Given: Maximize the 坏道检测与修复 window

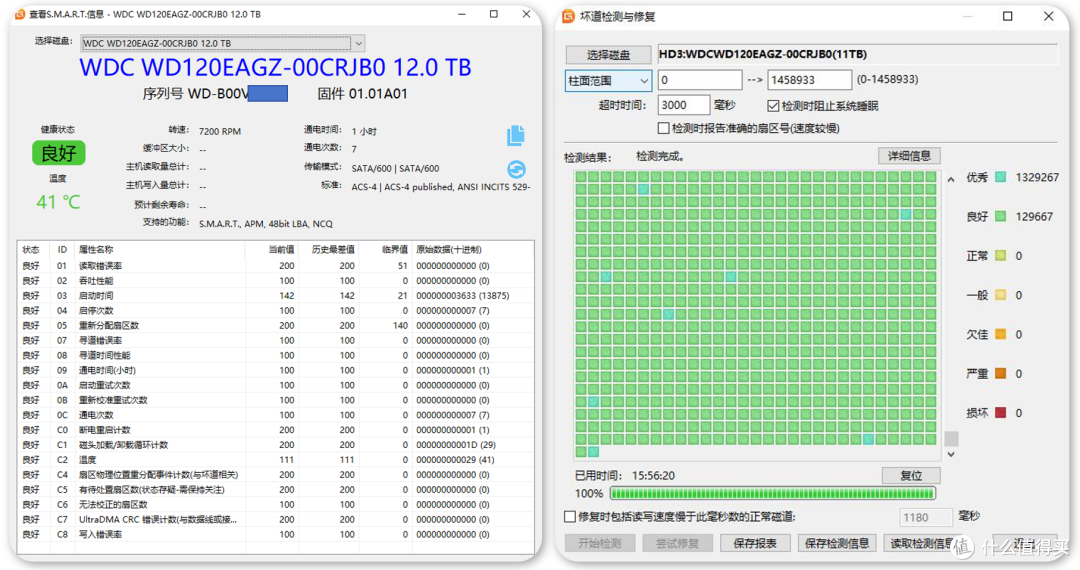Looking at the screenshot, I should click(x=1007, y=16).
